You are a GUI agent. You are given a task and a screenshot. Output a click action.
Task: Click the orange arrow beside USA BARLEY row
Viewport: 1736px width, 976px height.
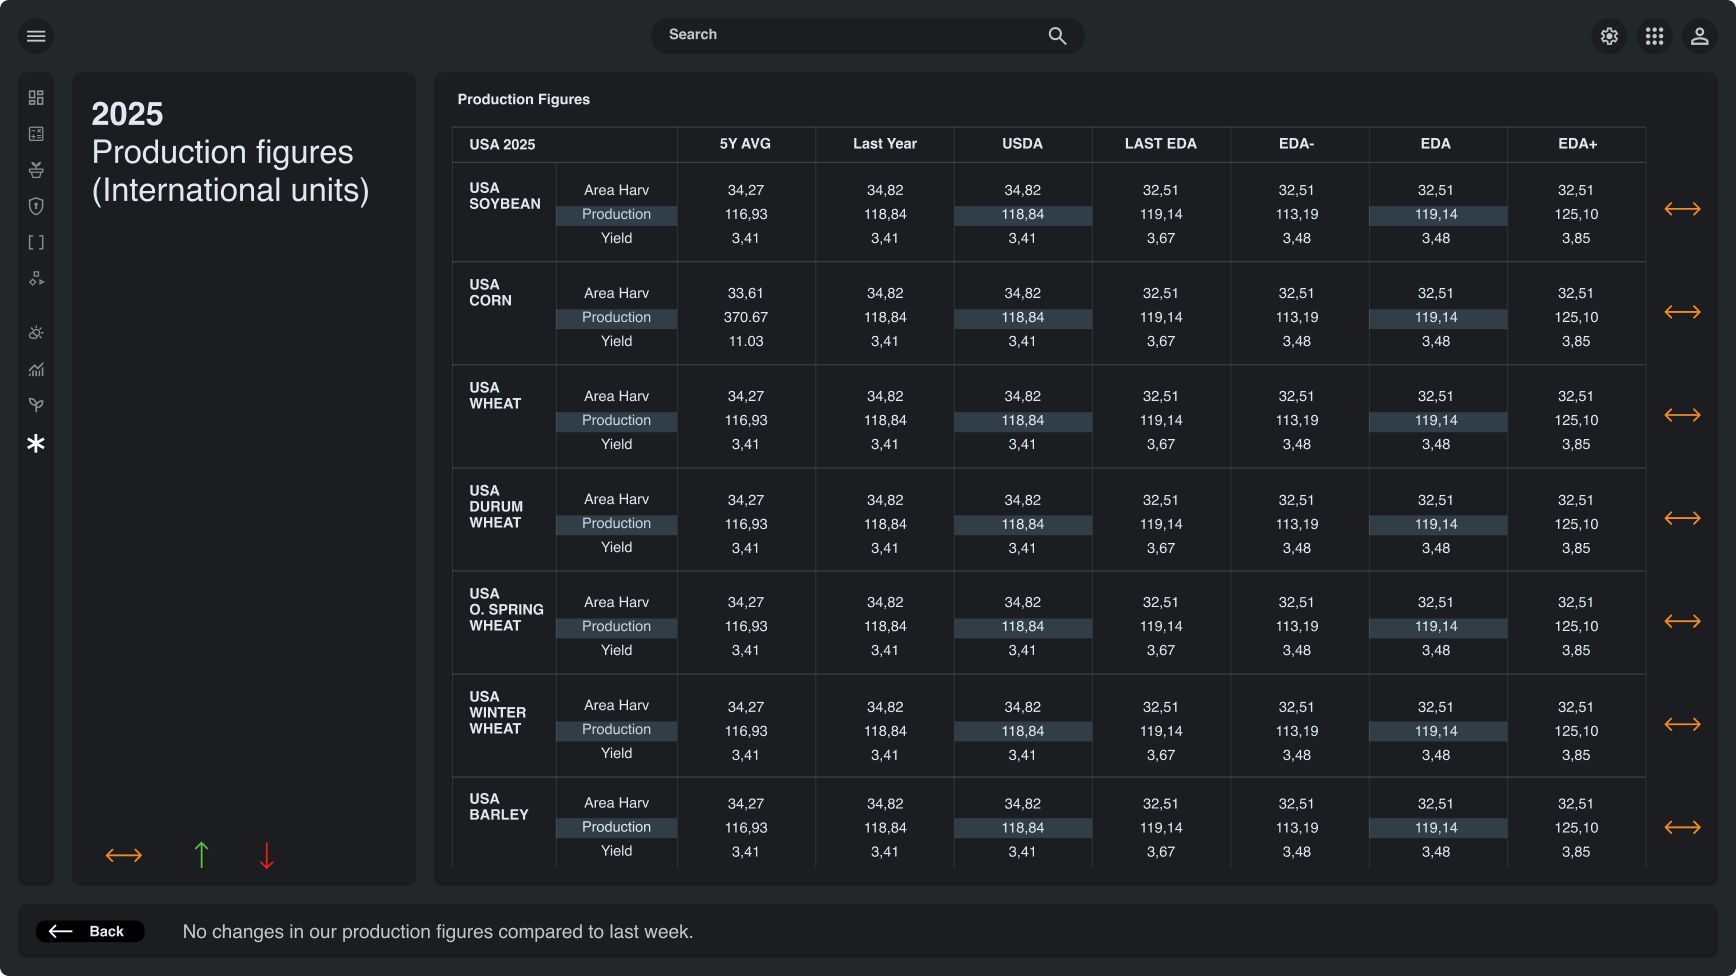point(1682,827)
